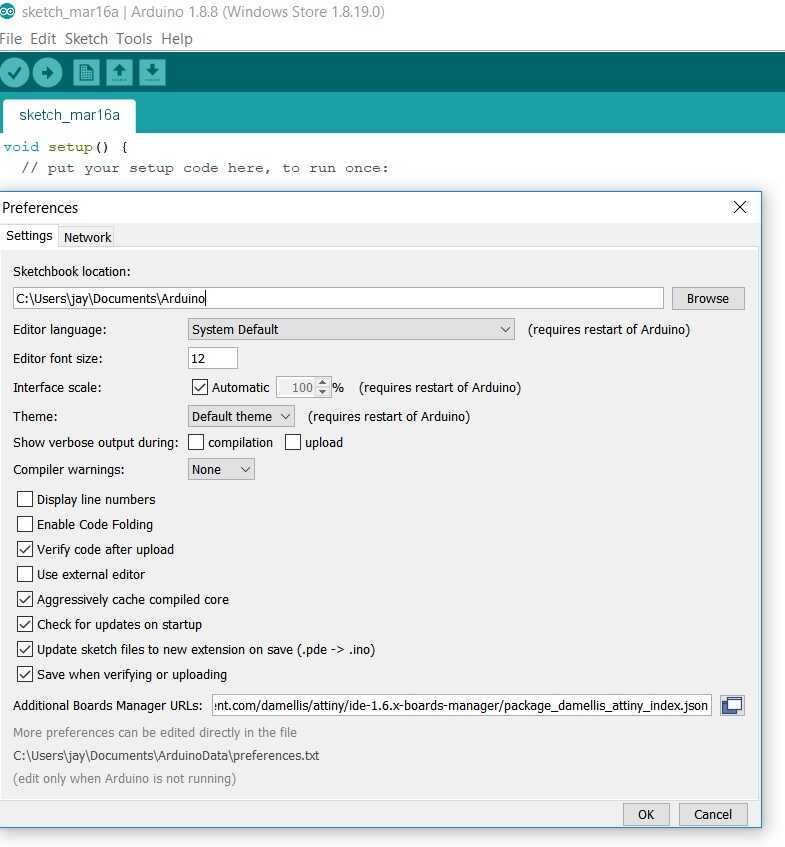Toggle Update sketch files to new extension
Viewport: 785px width, 847px height.
pos(25,649)
